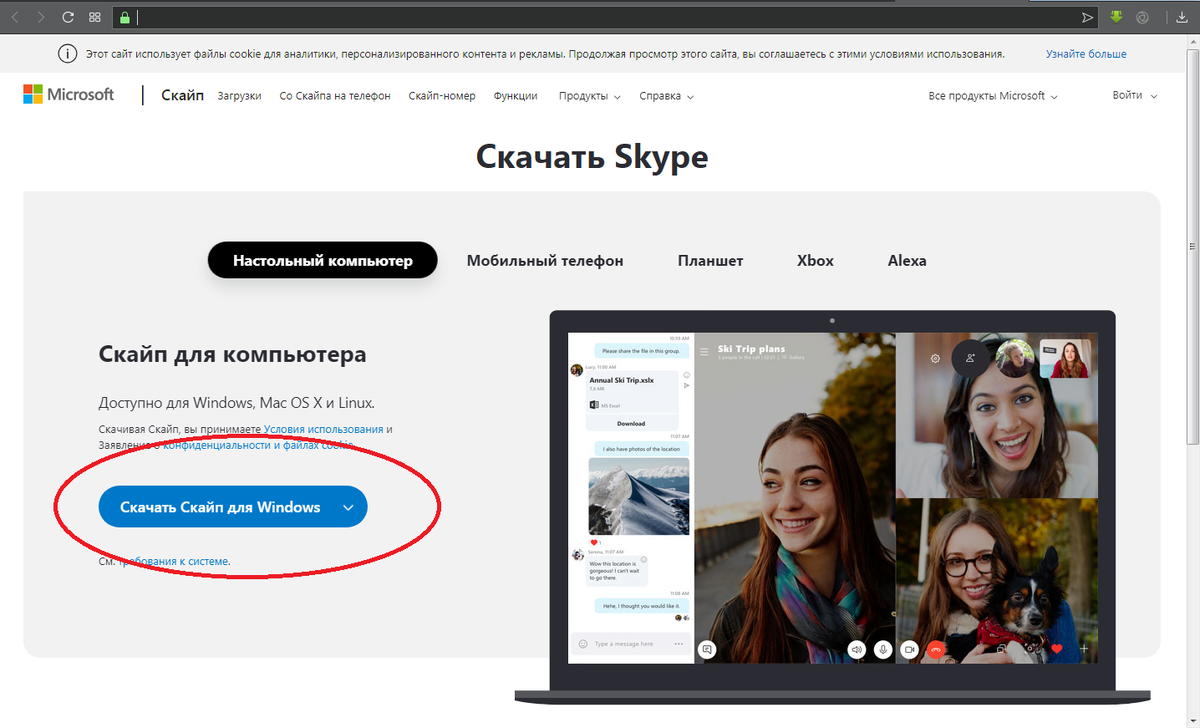Click chat bubble icon in Skype call preview
This screenshot has height=728, width=1200.
click(708, 649)
